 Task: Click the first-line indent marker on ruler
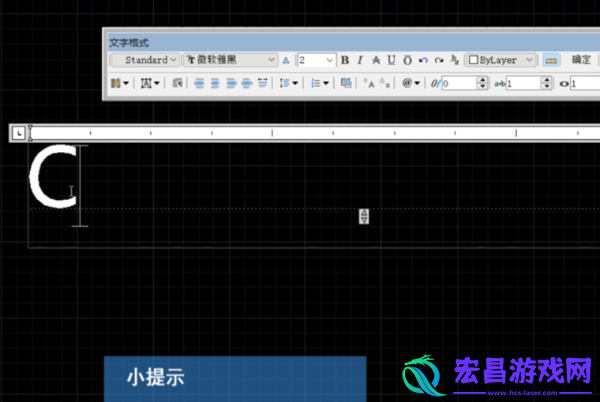pos(30,129)
